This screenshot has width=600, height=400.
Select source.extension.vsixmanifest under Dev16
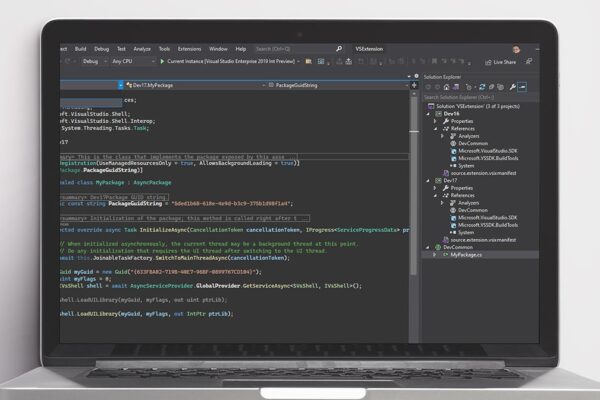483,173
